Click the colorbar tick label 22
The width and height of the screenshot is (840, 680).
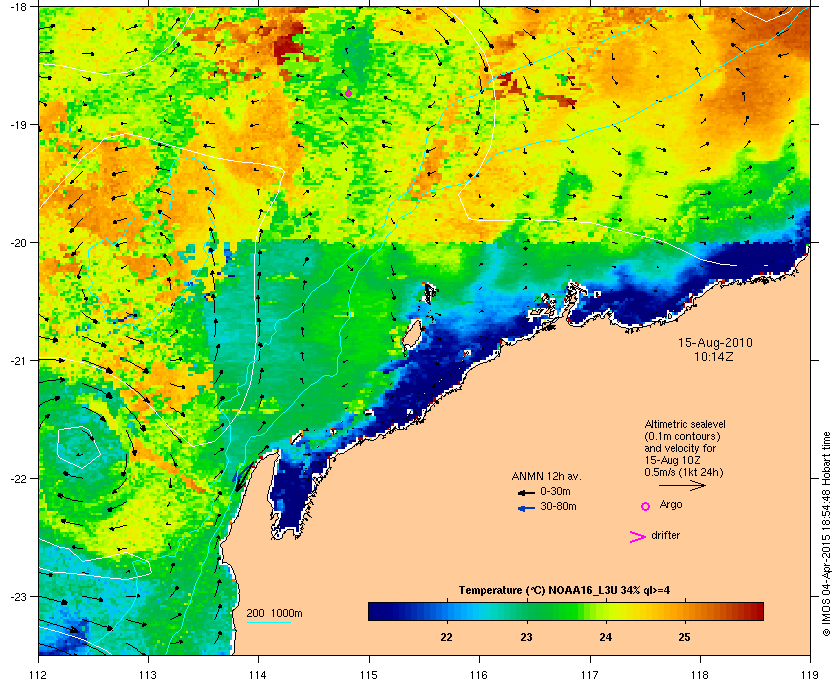point(446,637)
